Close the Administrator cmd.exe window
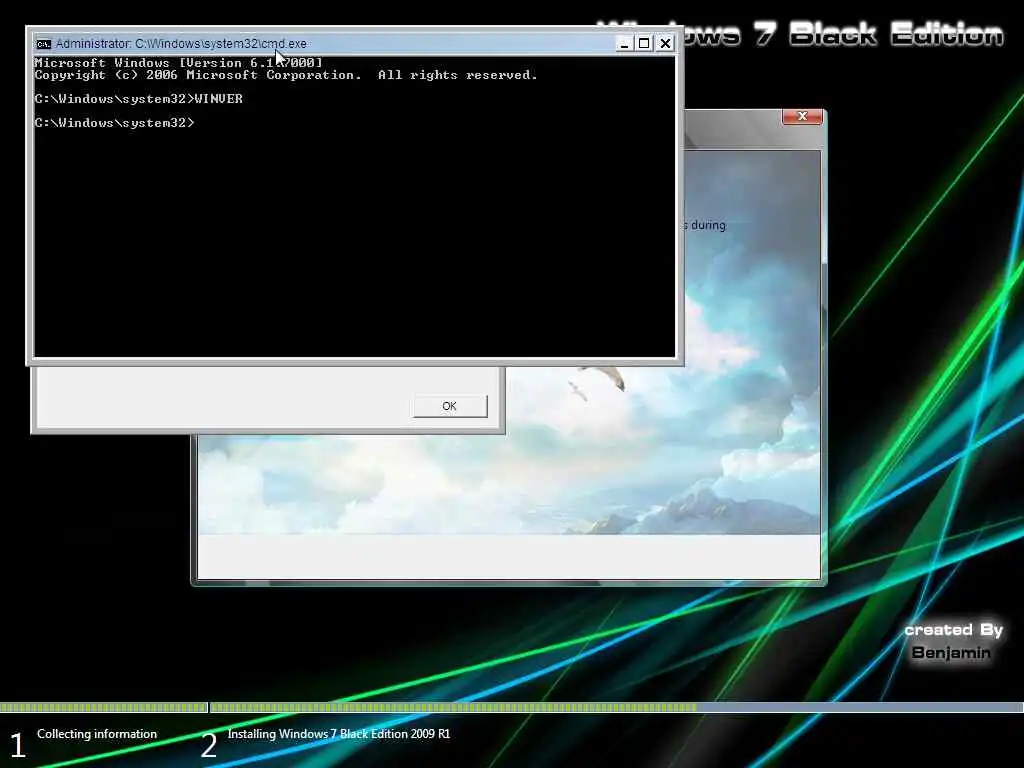Viewport: 1024px width, 768px height. [x=665, y=43]
